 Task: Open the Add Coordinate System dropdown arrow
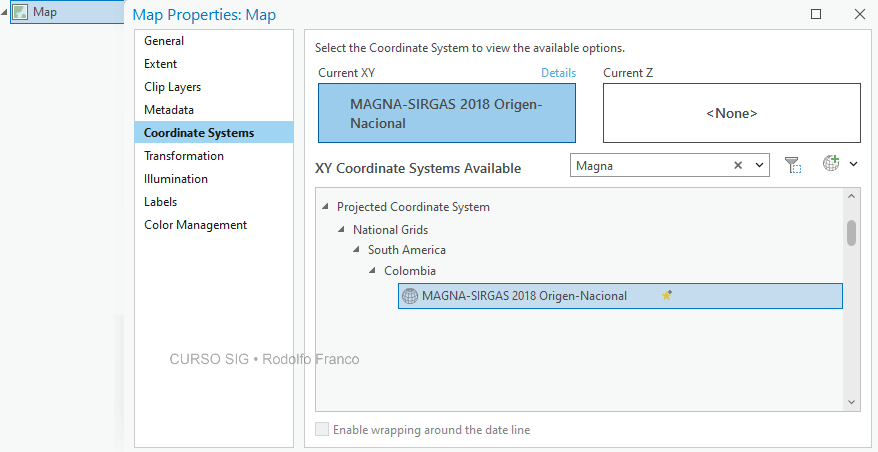point(853,164)
